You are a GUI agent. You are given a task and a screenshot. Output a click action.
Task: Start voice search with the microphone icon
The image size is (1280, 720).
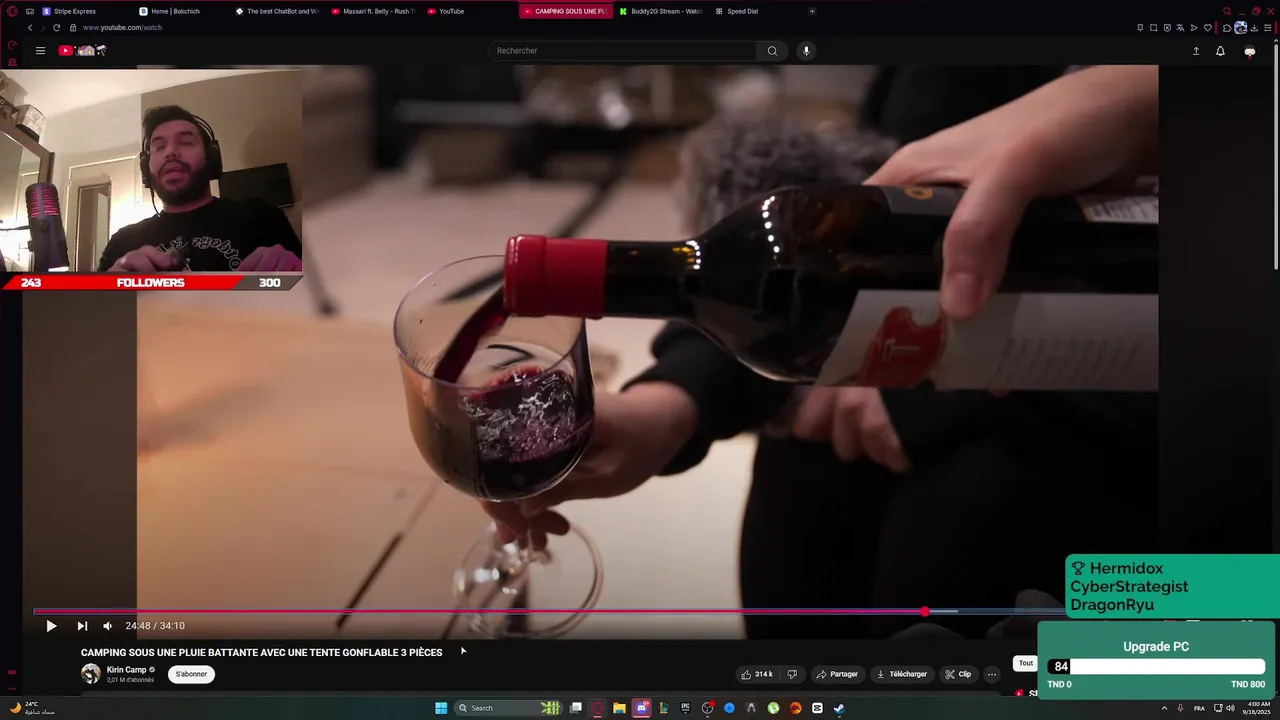click(x=806, y=51)
